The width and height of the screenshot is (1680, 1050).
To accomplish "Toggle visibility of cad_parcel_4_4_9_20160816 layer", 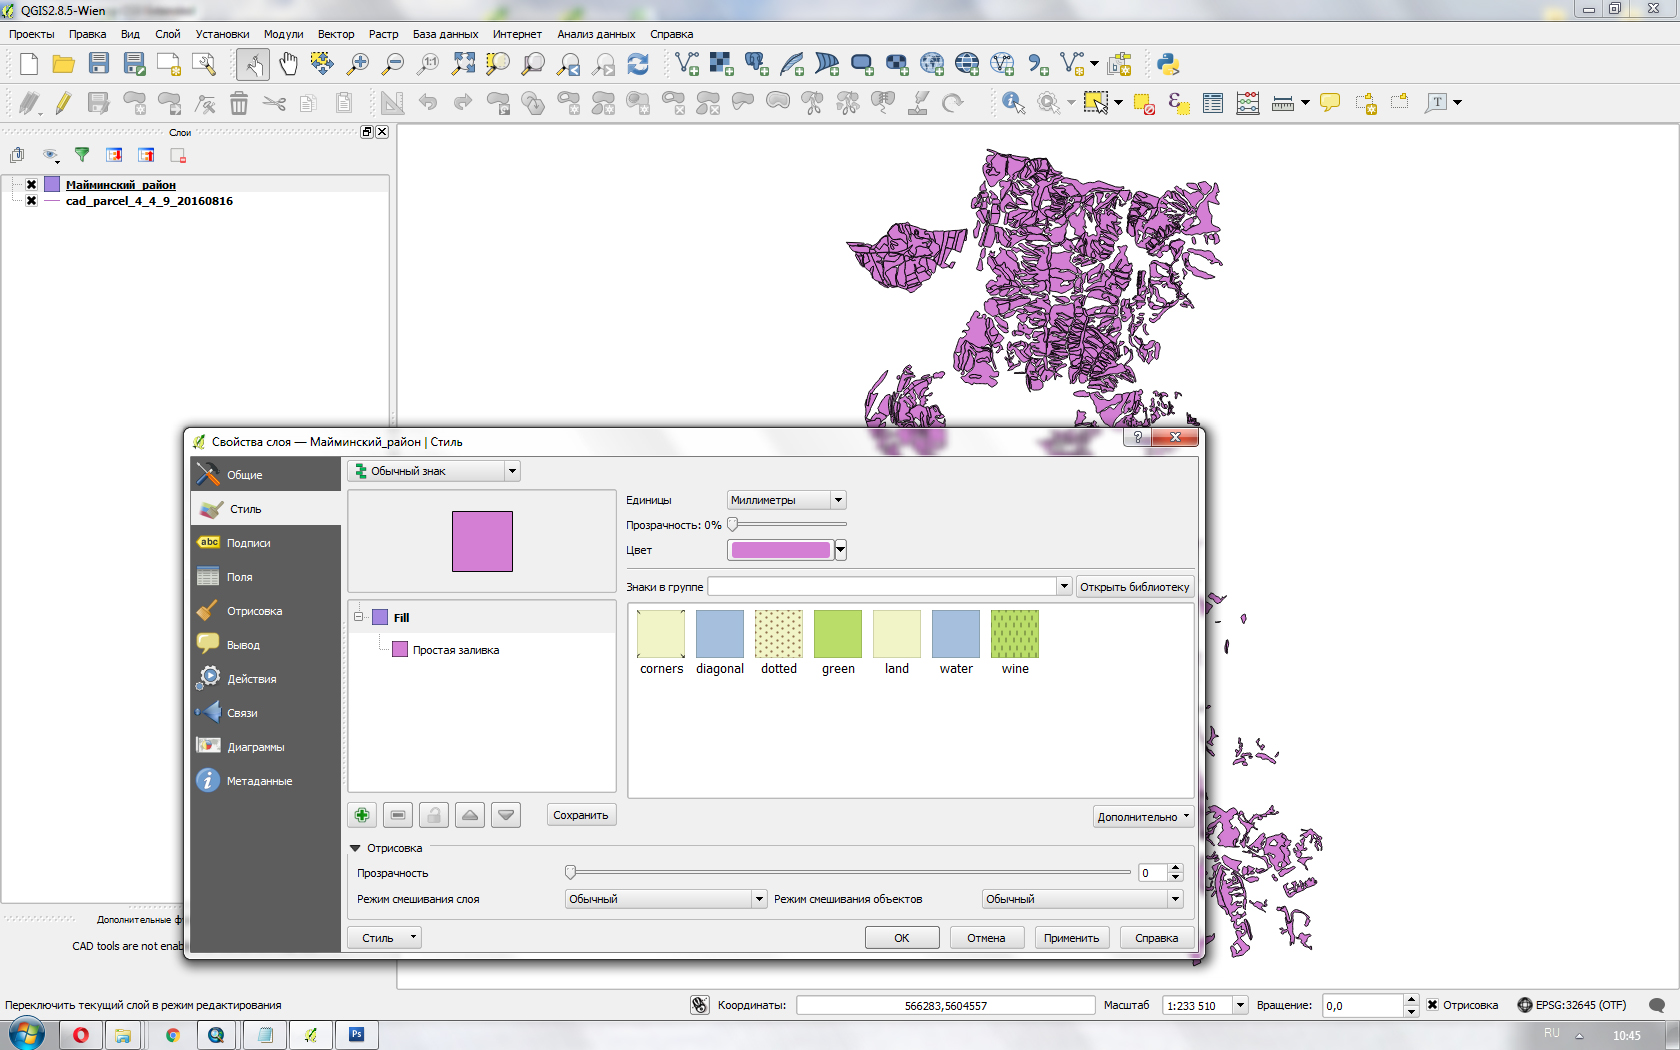I will point(31,201).
